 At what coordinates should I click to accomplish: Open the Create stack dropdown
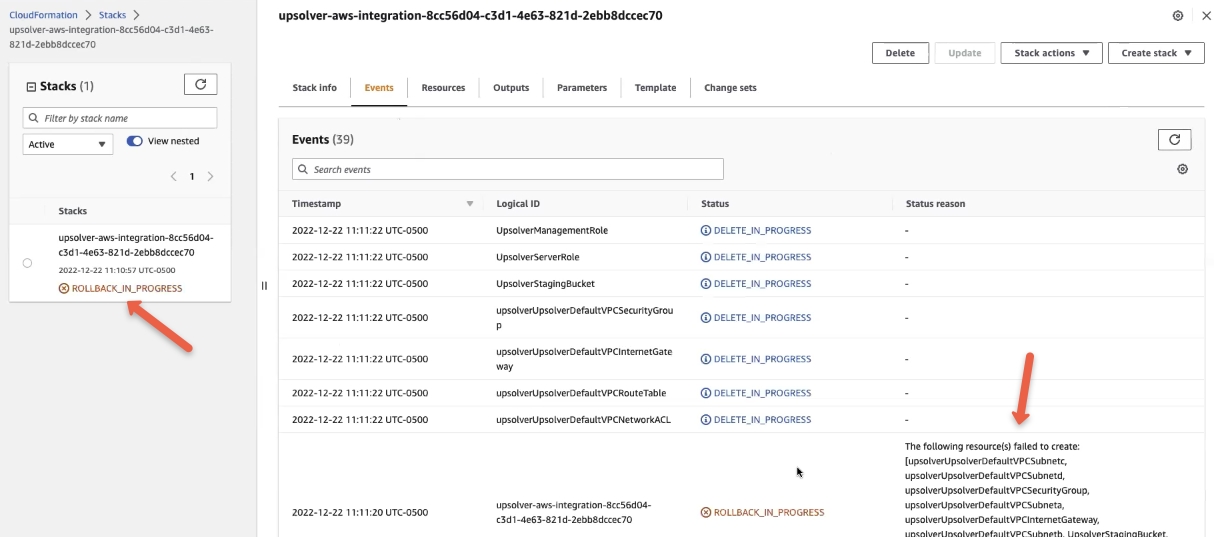(x=1155, y=53)
